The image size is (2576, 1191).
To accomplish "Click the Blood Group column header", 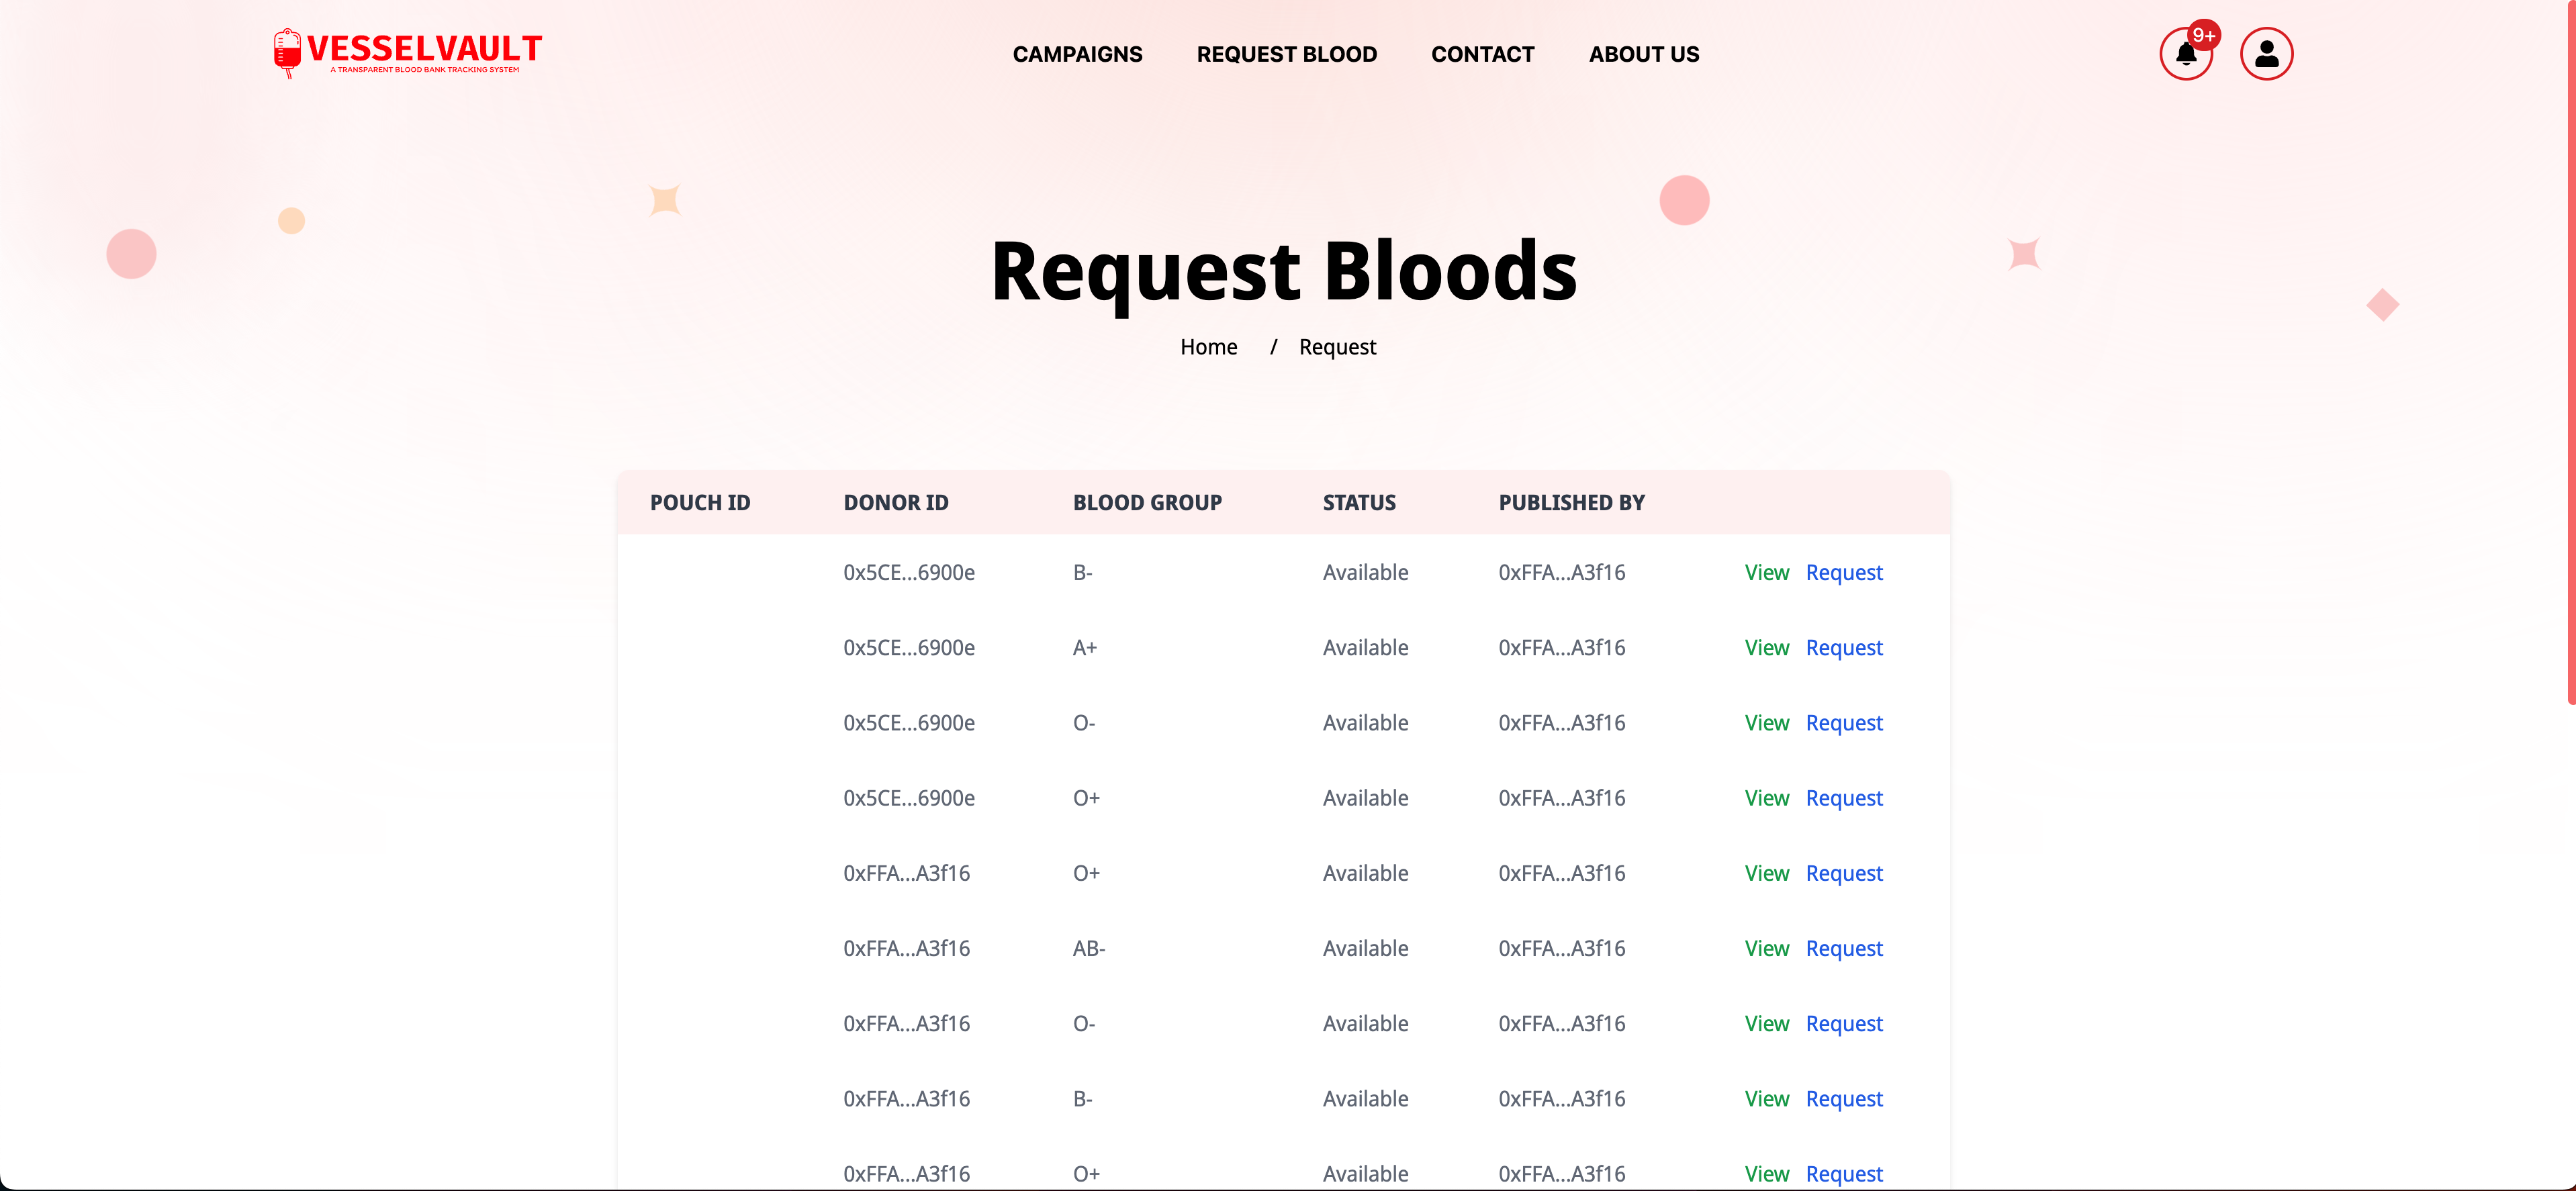I will tap(1147, 503).
